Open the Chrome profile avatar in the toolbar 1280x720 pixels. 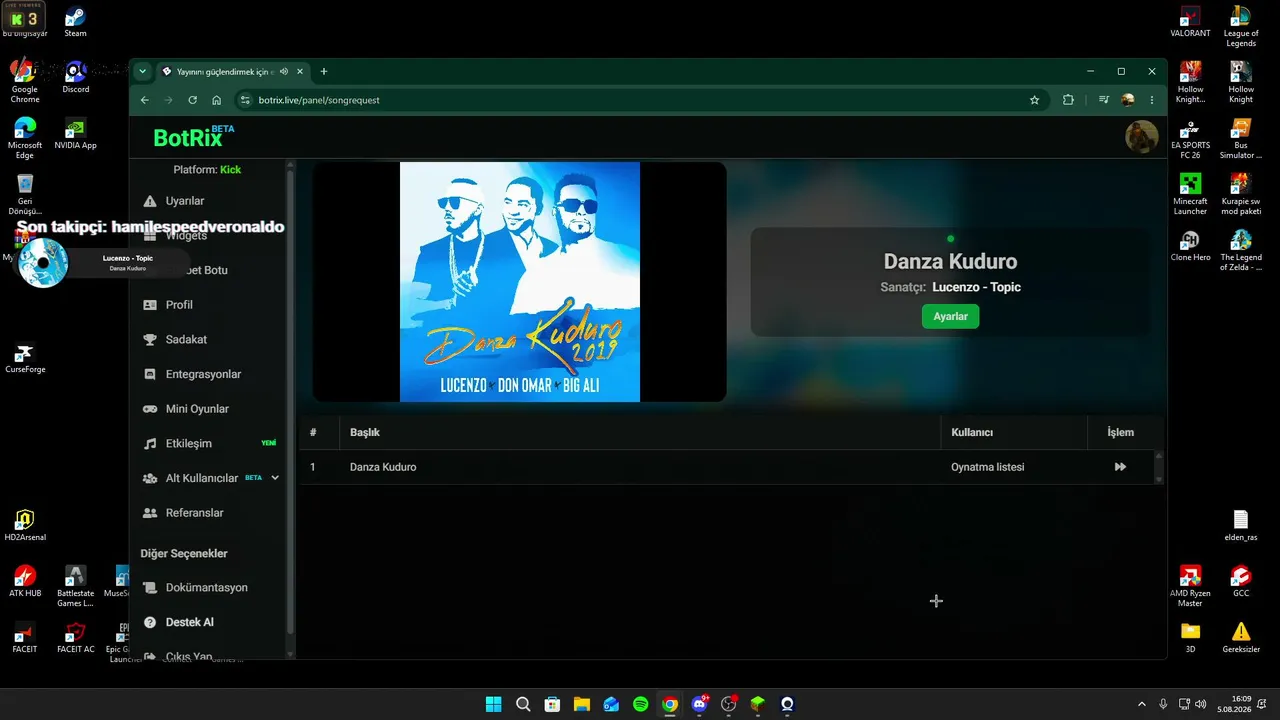point(1128,100)
